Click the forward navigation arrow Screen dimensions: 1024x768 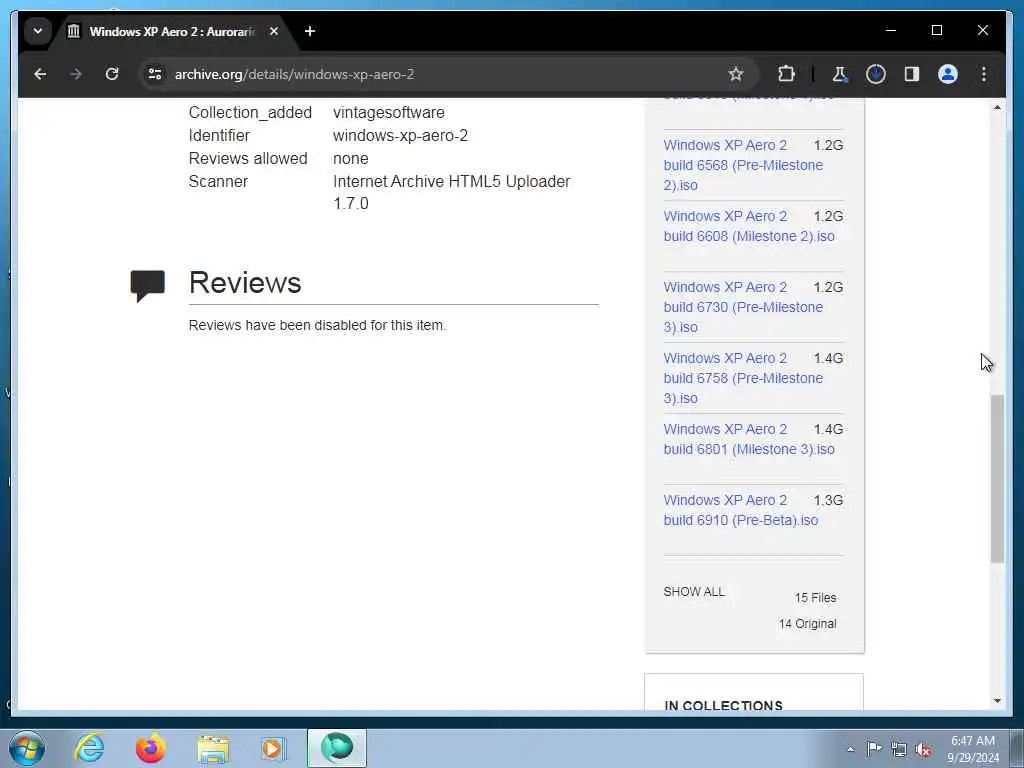pyautogui.click(x=76, y=74)
